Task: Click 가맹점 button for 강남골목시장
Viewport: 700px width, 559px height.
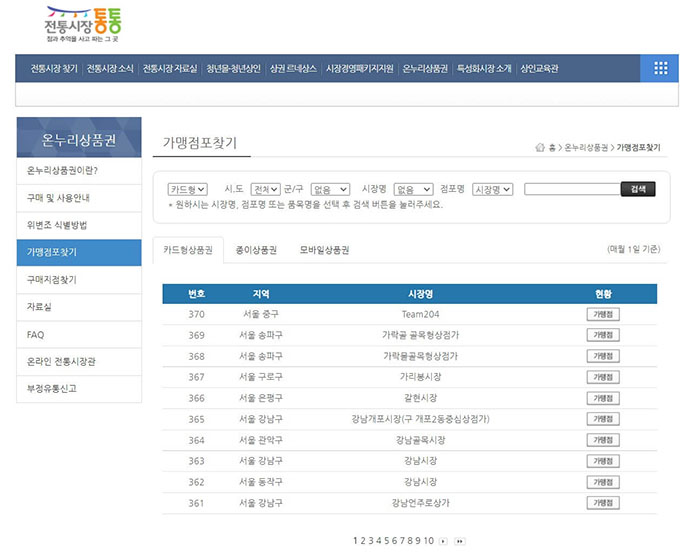Action: click(x=603, y=440)
